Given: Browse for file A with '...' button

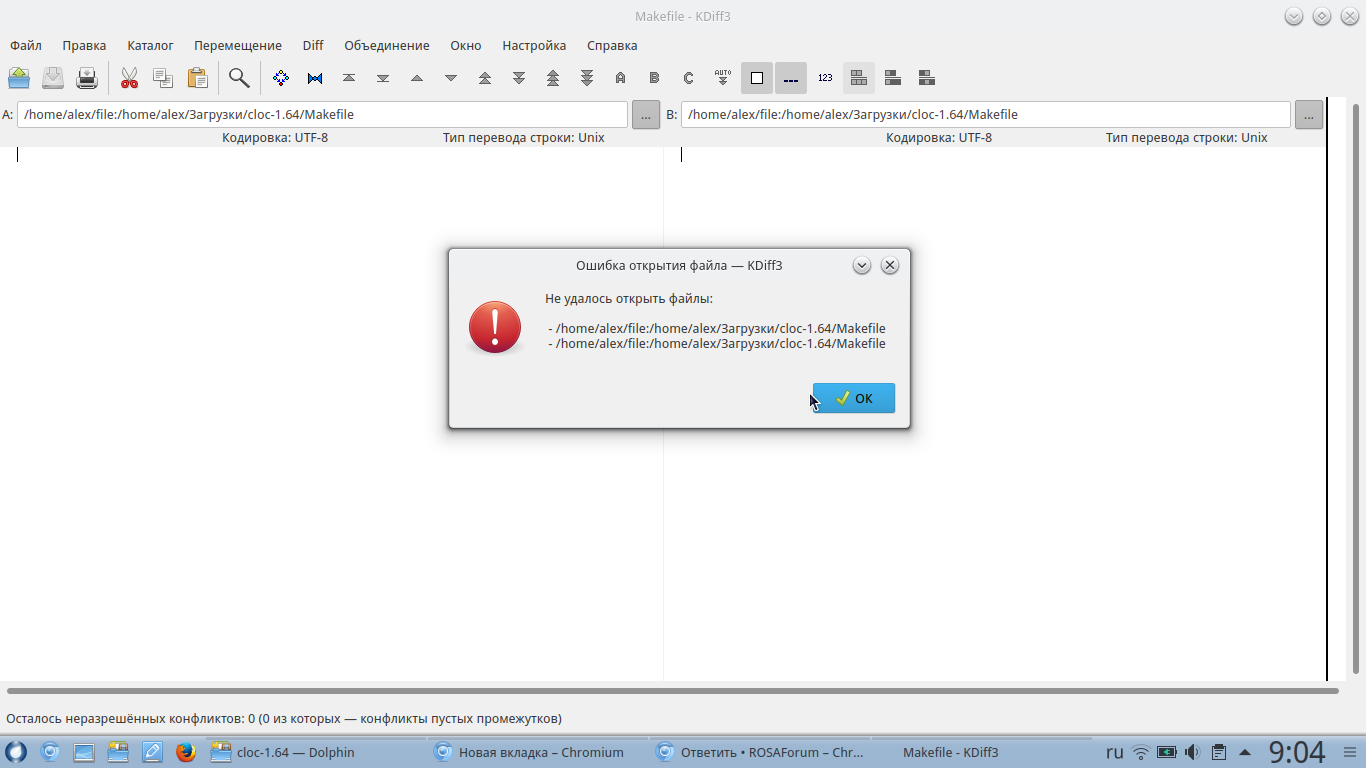Looking at the screenshot, I should [x=646, y=114].
